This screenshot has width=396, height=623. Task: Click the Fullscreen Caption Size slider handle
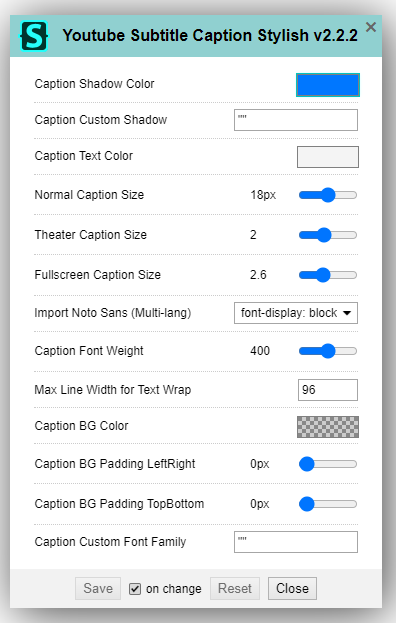click(323, 275)
